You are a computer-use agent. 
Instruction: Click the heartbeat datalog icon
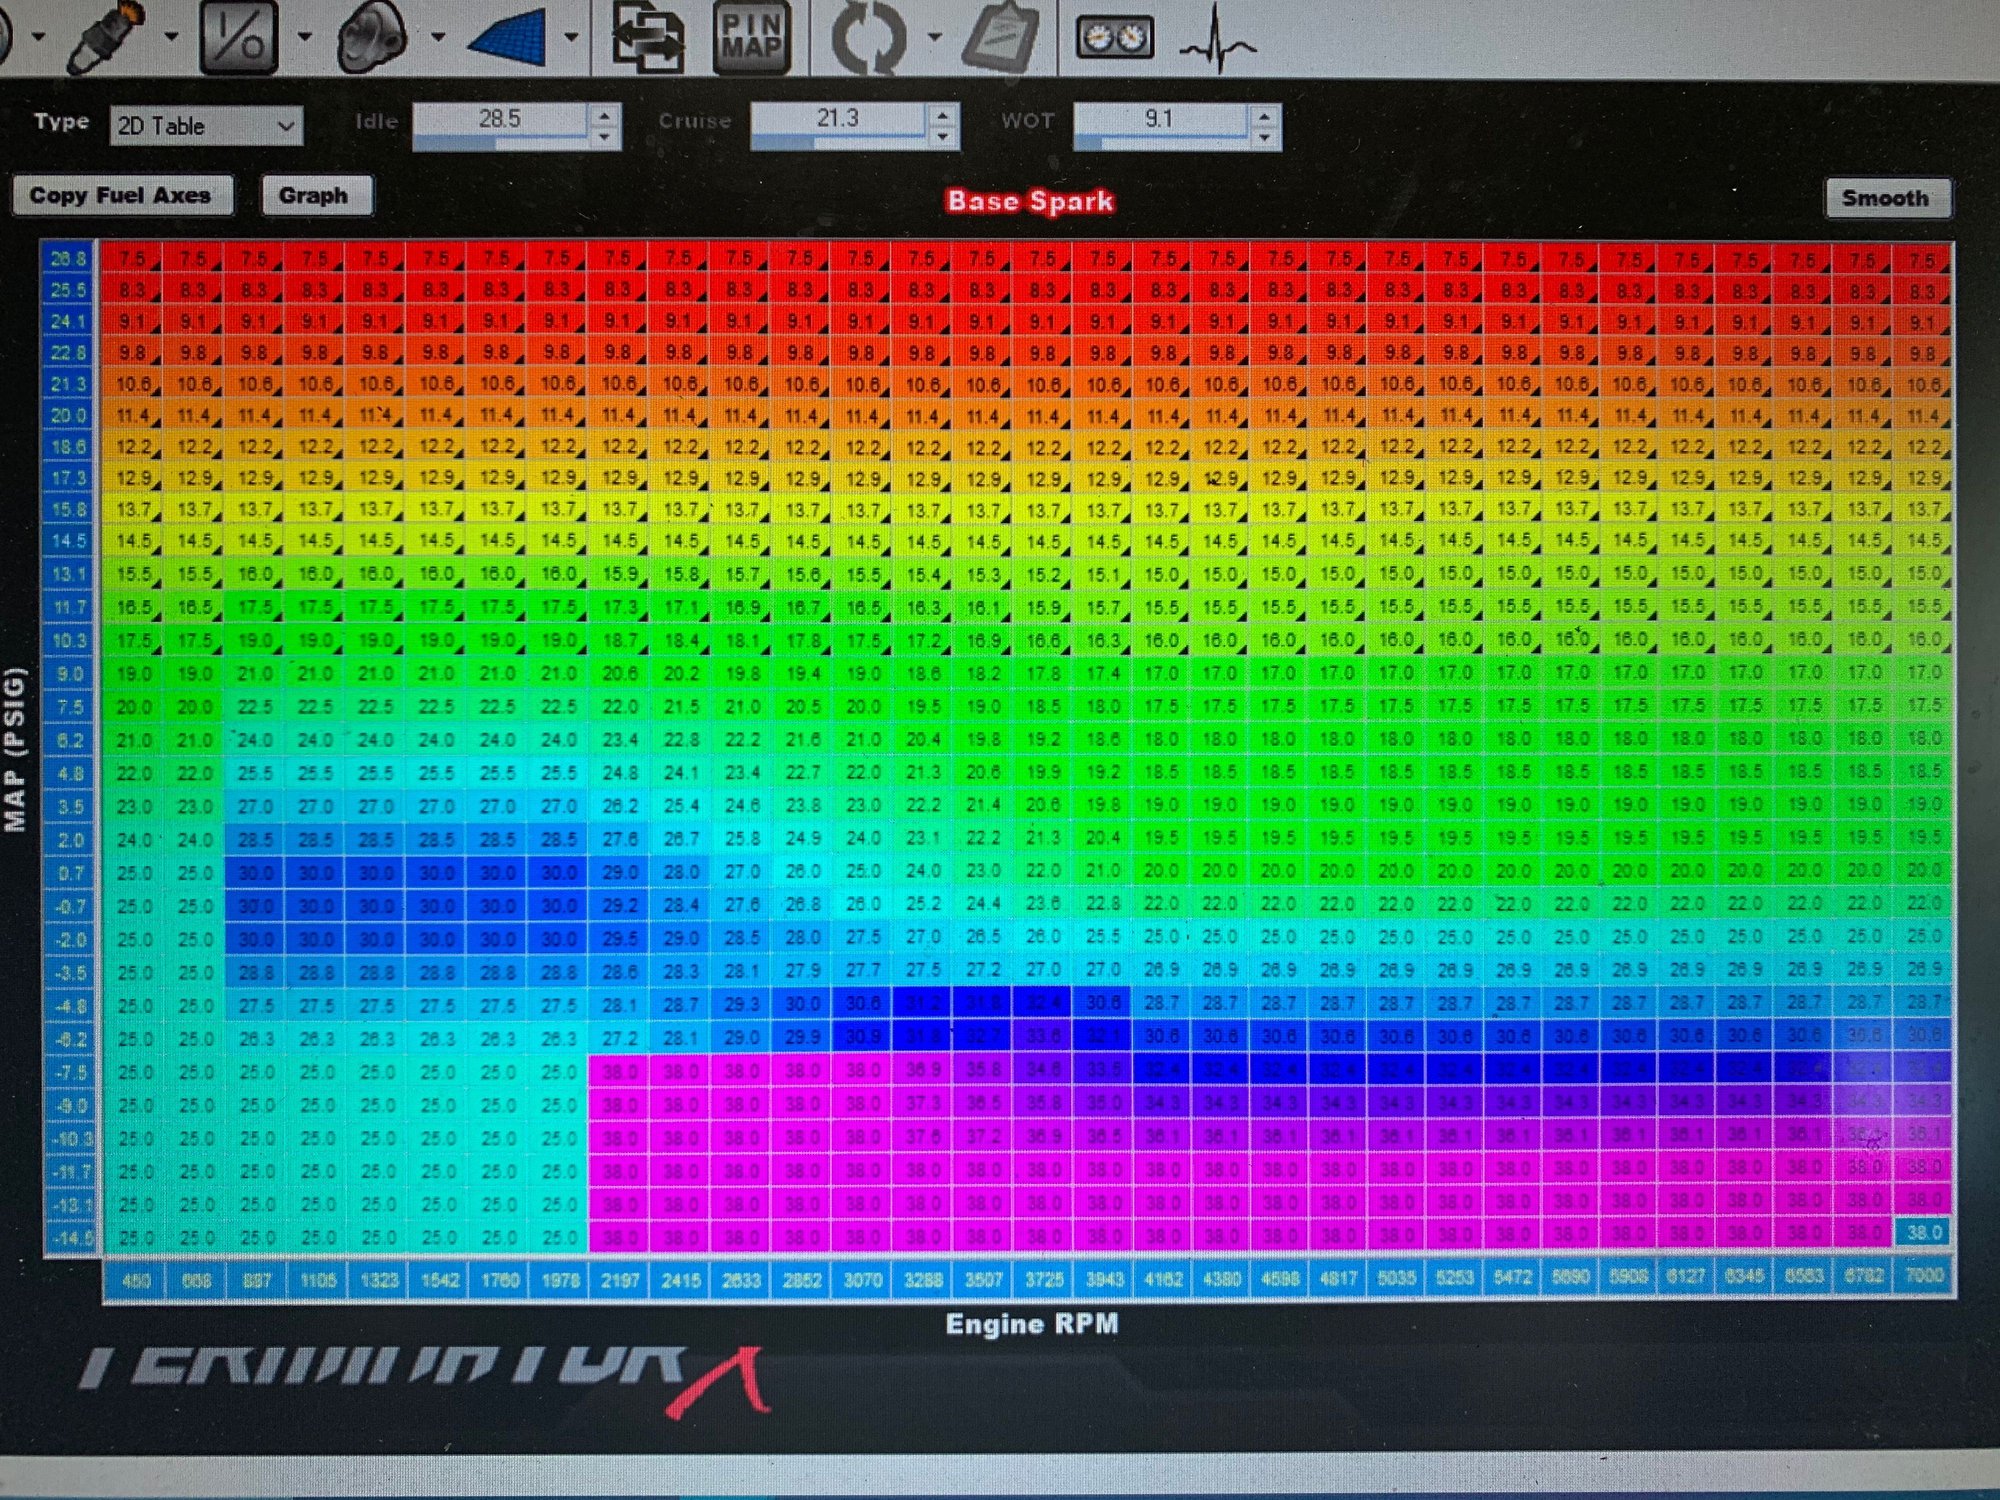point(1217,40)
